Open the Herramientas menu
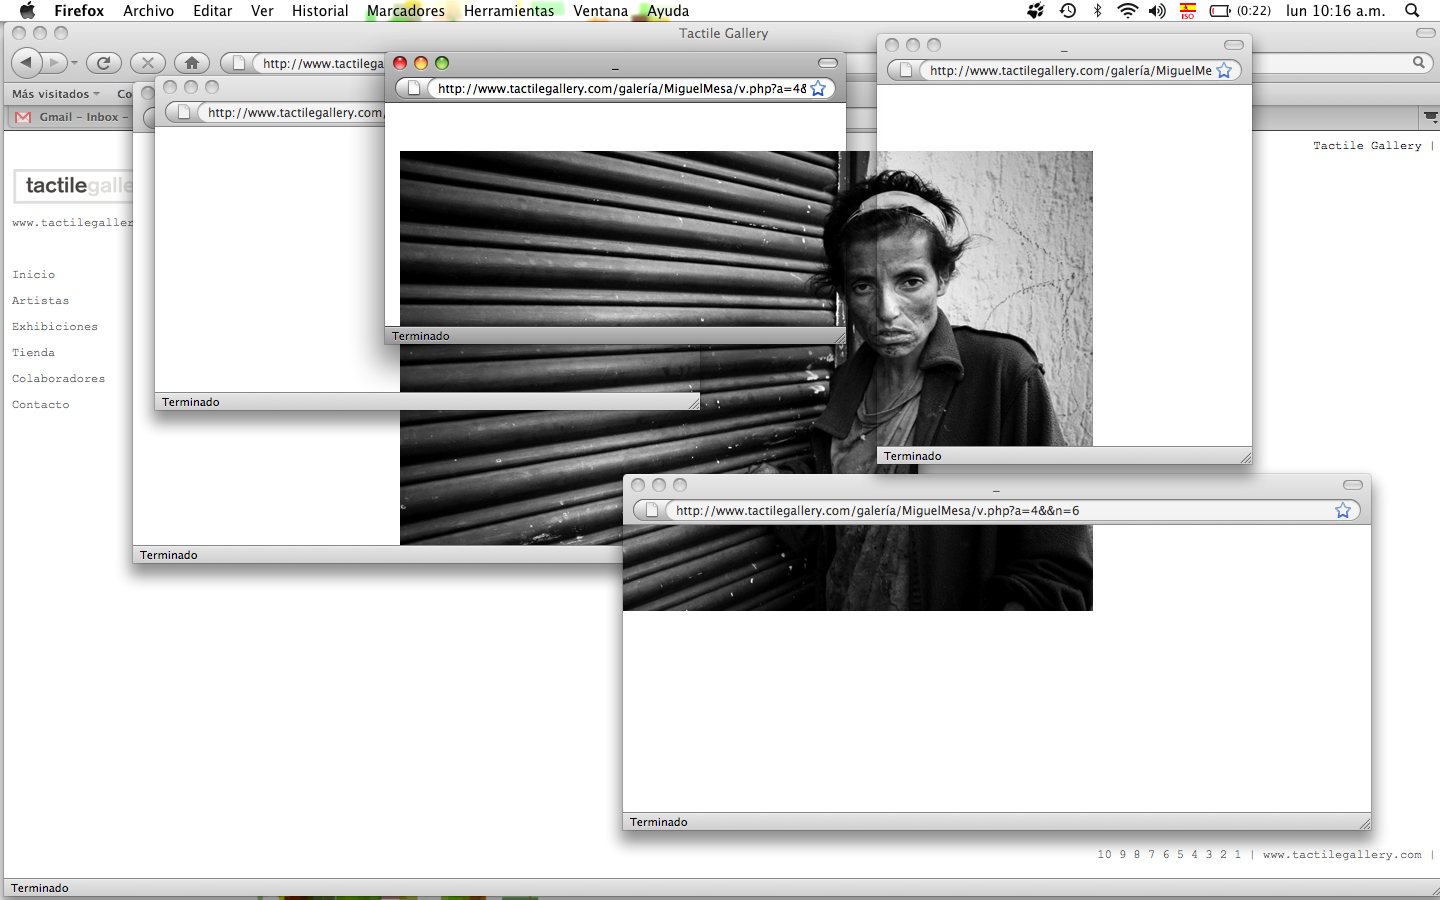The width and height of the screenshot is (1440, 900). coord(508,11)
